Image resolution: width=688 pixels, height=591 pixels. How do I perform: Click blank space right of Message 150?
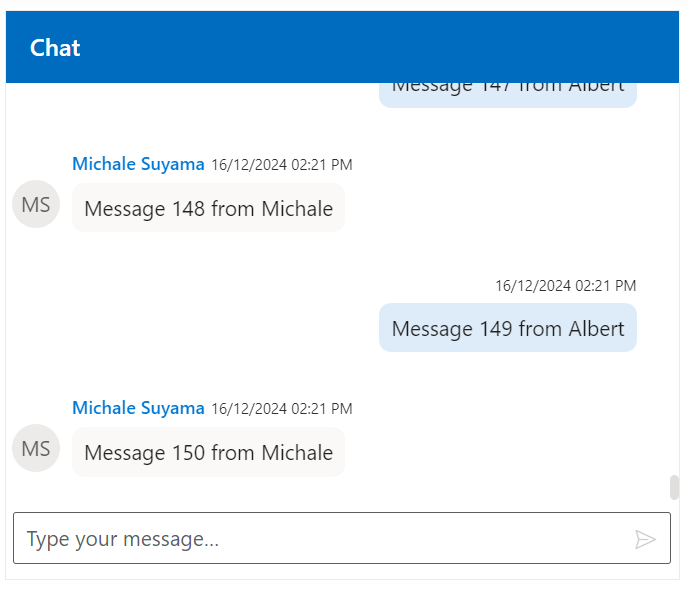pyautogui.click(x=500, y=452)
